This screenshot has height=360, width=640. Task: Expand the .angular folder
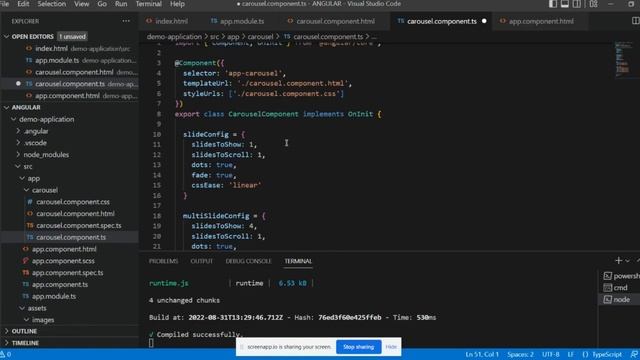[36, 131]
